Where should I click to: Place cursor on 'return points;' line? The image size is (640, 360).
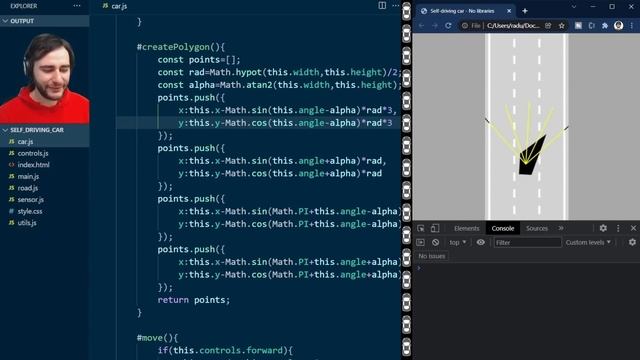point(193,300)
